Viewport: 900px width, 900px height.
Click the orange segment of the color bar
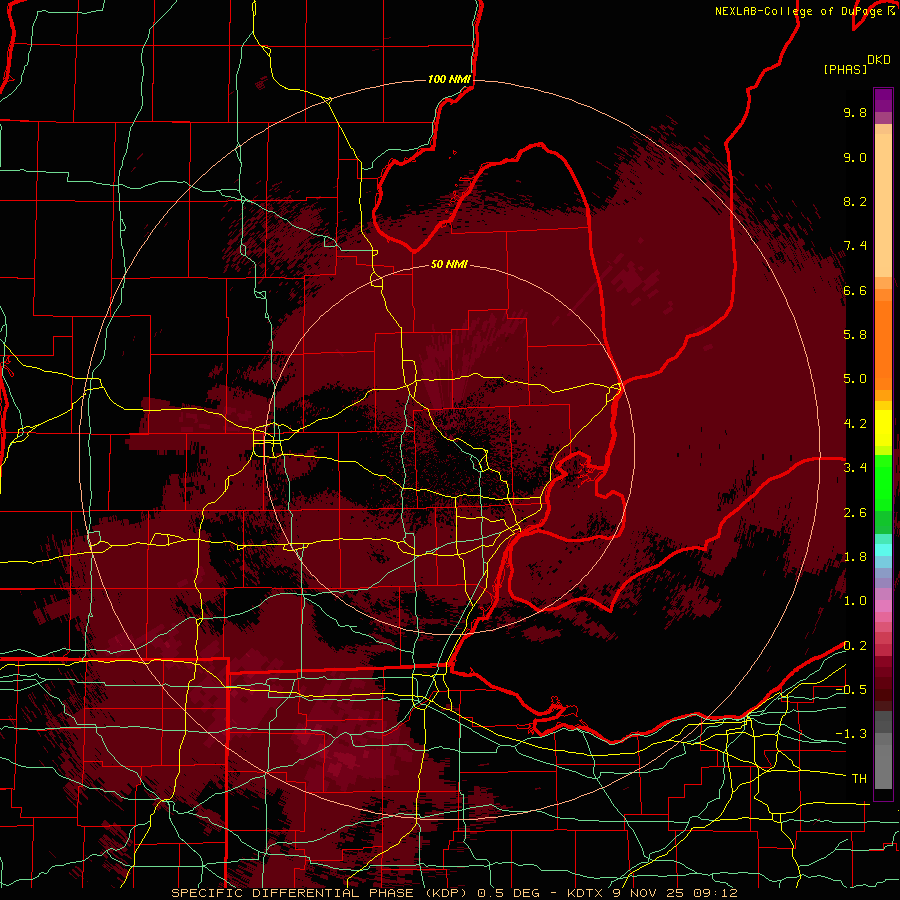click(883, 344)
